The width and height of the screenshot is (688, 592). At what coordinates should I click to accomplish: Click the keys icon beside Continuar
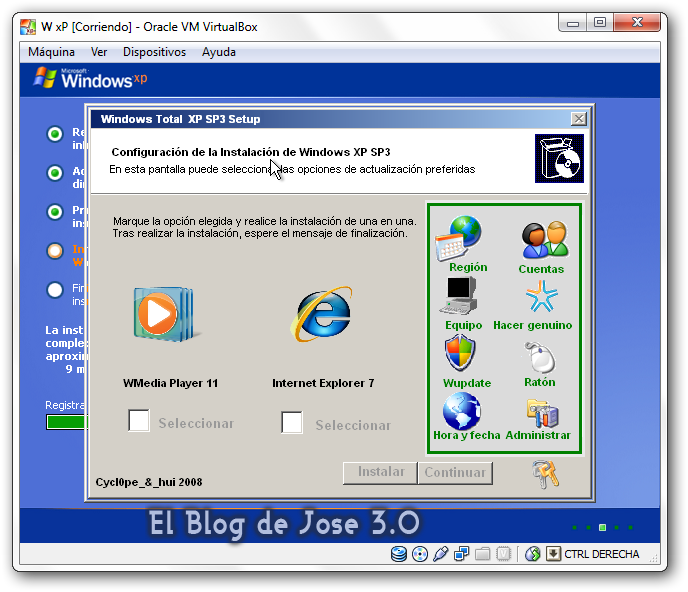coord(545,474)
